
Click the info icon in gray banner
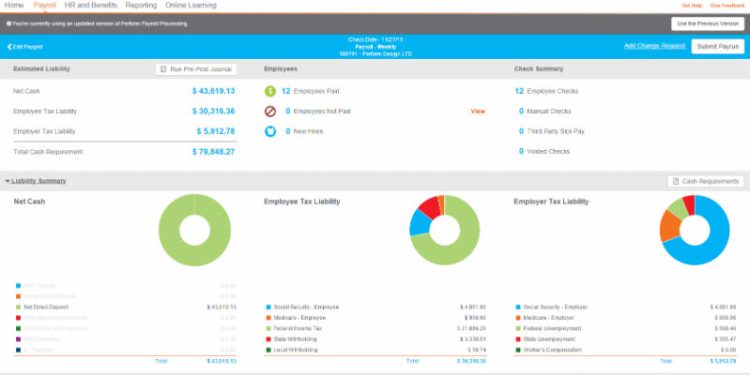tap(9, 23)
